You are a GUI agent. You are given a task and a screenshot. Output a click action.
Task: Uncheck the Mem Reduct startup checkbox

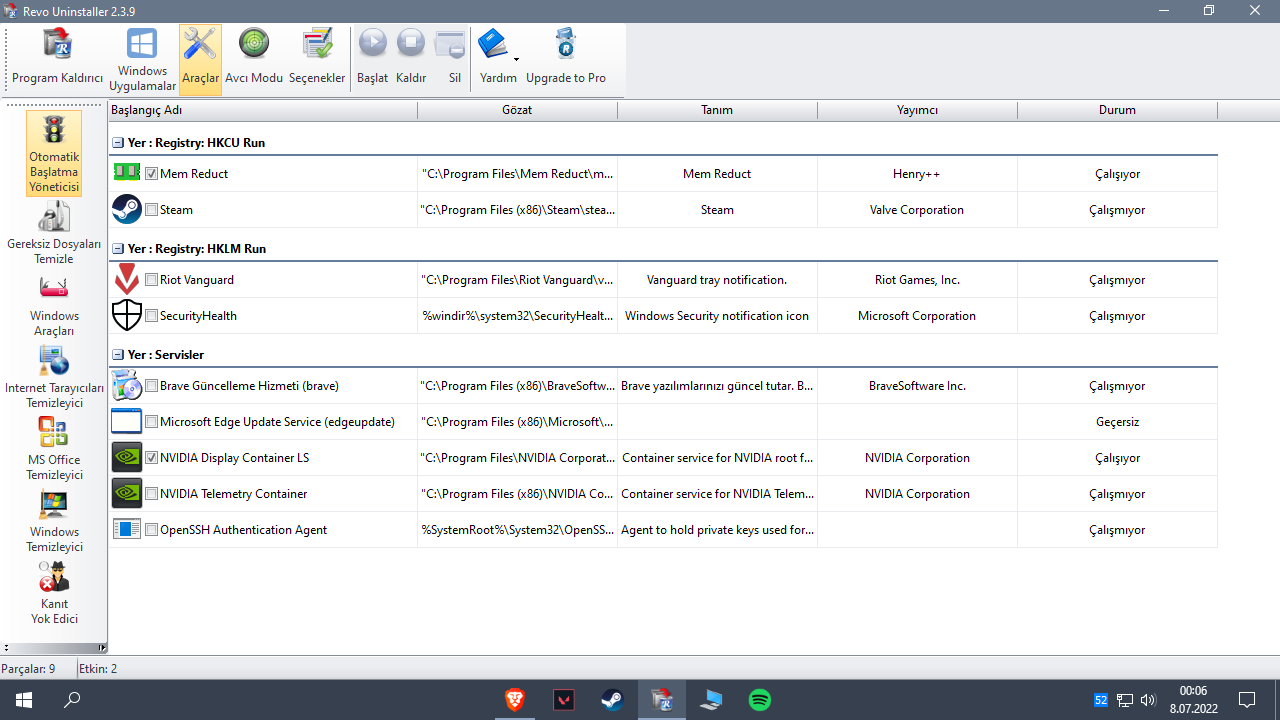coord(151,174)
